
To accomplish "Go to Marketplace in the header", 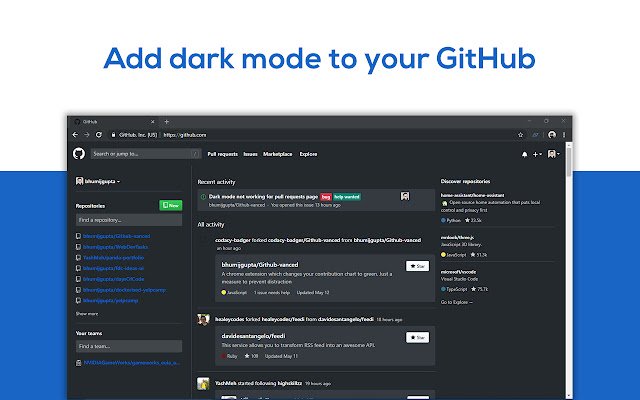I will (278, 154).
